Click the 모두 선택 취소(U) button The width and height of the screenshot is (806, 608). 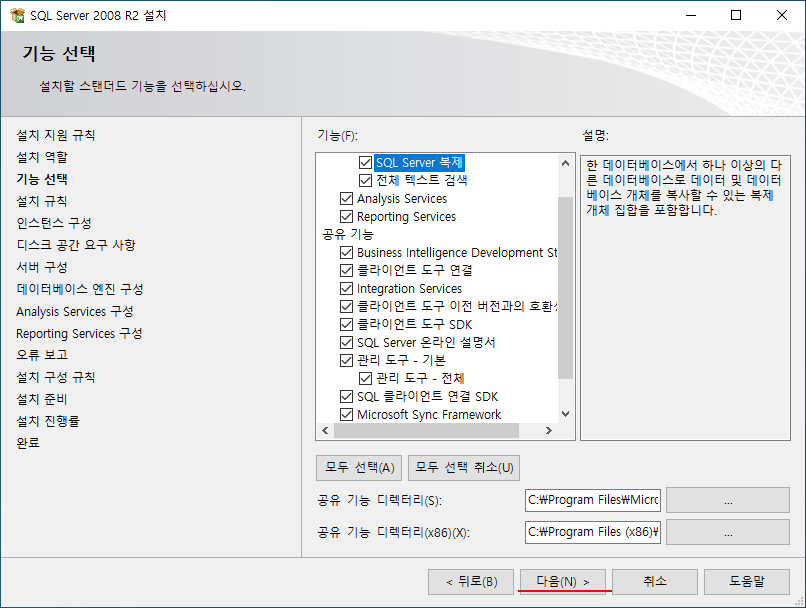tap(464, 468)
